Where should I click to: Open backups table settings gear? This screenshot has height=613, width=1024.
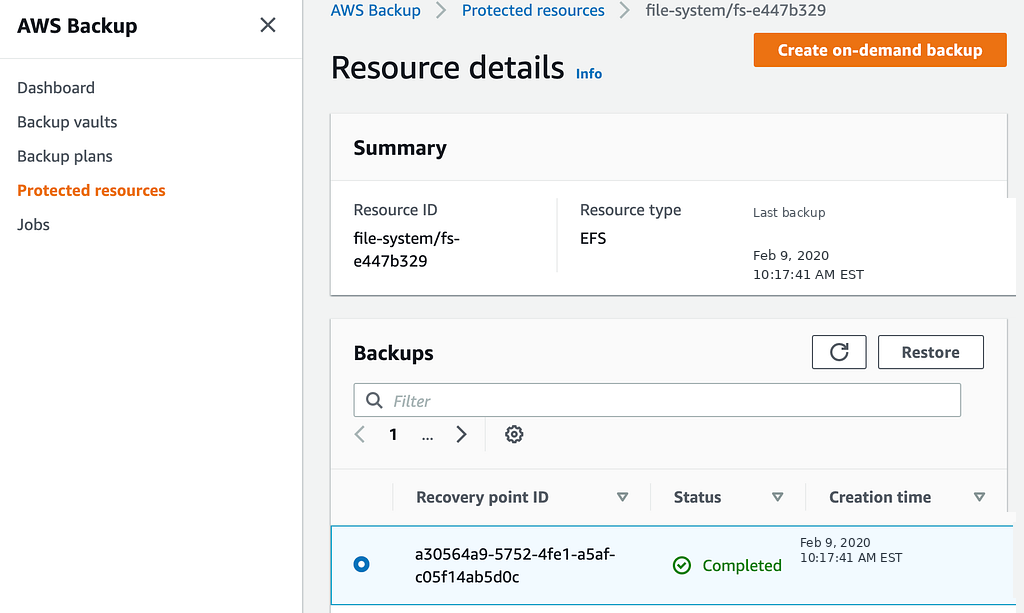(514, 434)
